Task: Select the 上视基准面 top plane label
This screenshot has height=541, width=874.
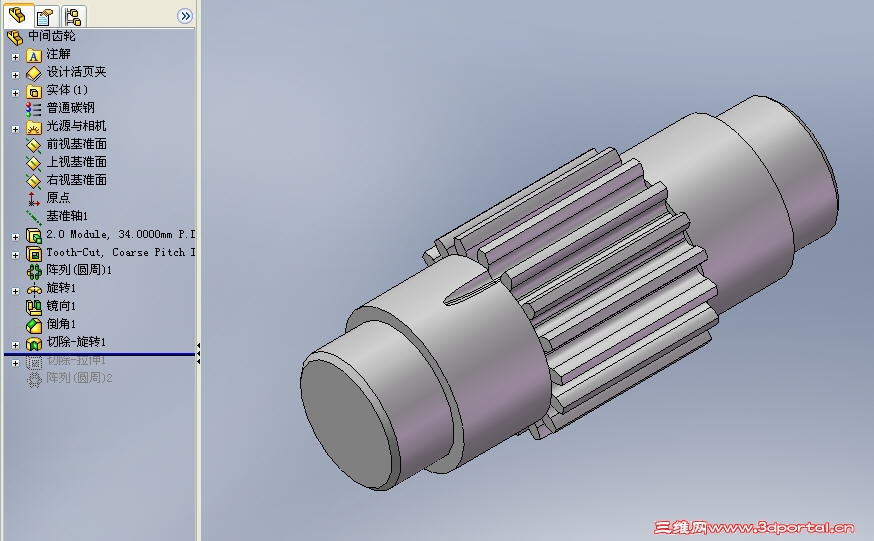Action: tap(76, 162)
